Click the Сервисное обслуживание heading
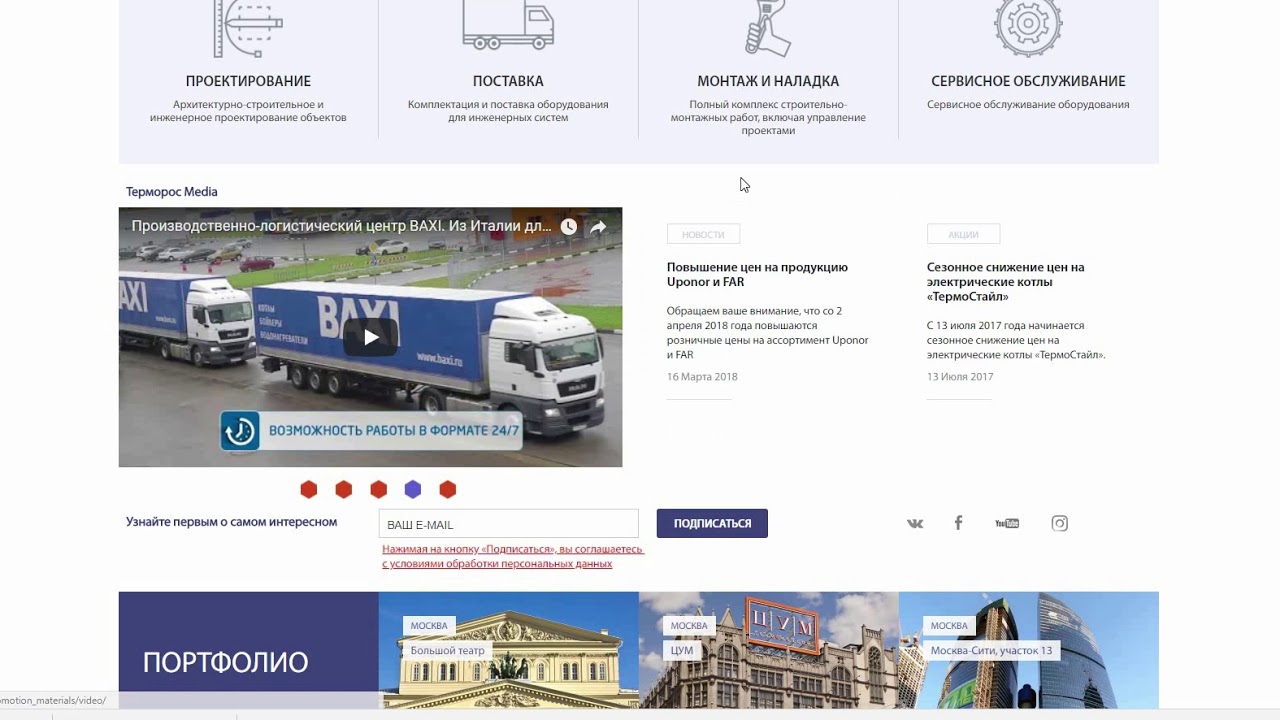Viewport: 1280px width, 720px height. pyautogui.click(x=1028, y=81)
